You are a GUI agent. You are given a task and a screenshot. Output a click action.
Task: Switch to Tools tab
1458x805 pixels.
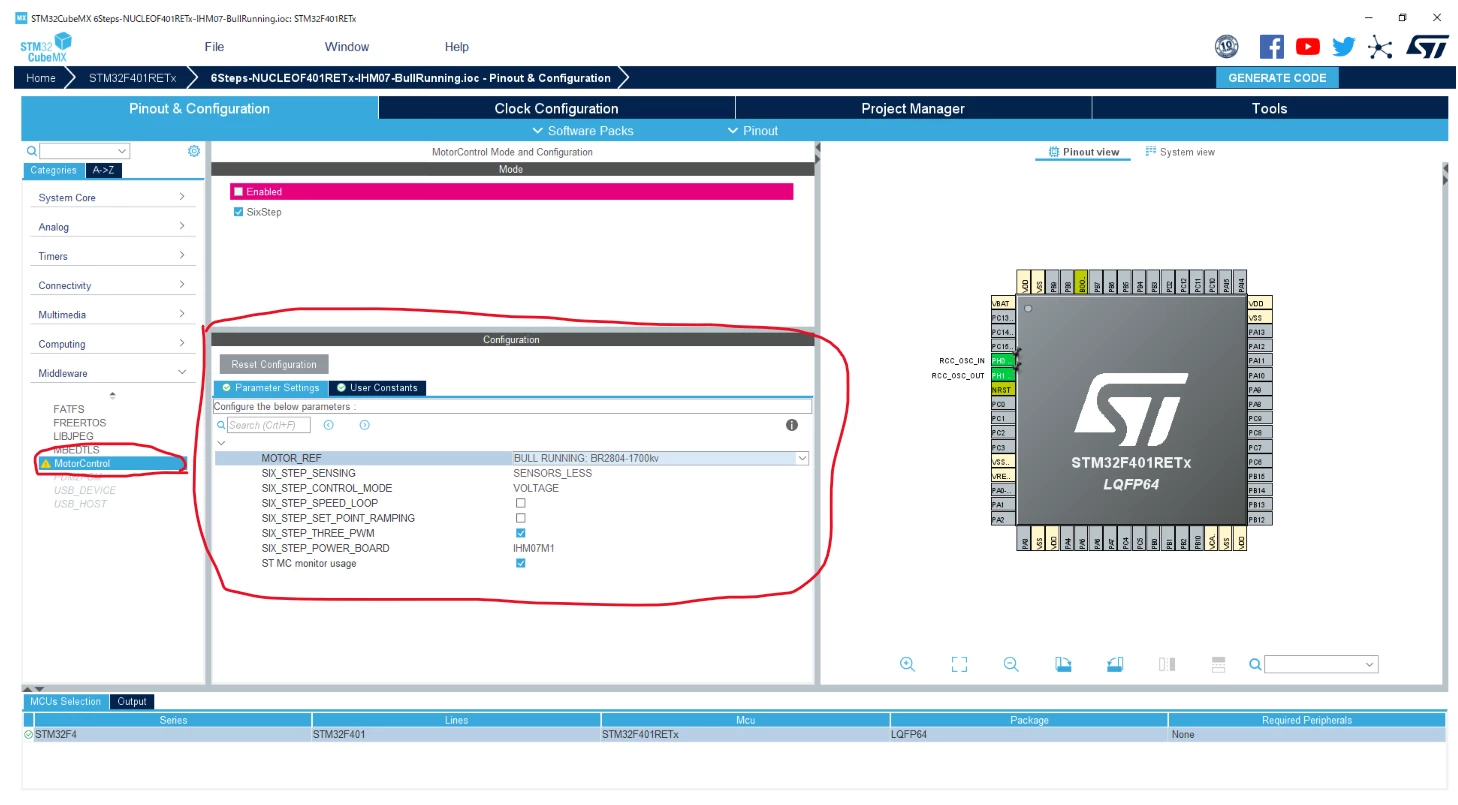coord(1269,108)
